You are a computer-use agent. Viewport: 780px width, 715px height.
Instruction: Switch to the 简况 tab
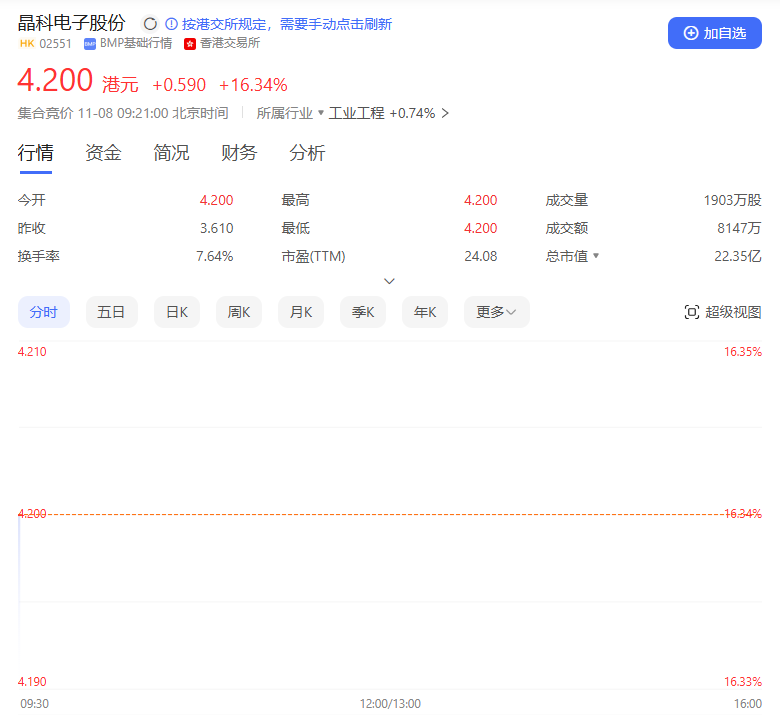tap(171, 153)
